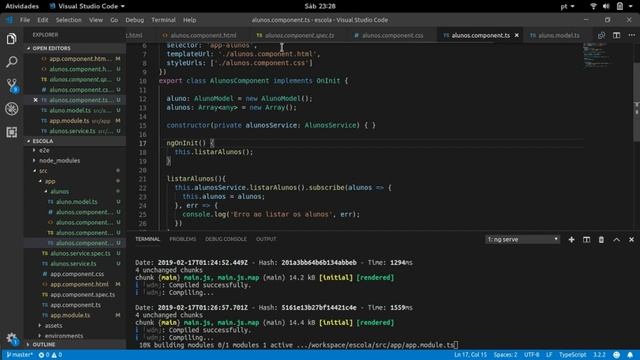This screenshot has width=640, height=360.
Task: Collapse the src folder
Action: (x=75, y=171)
